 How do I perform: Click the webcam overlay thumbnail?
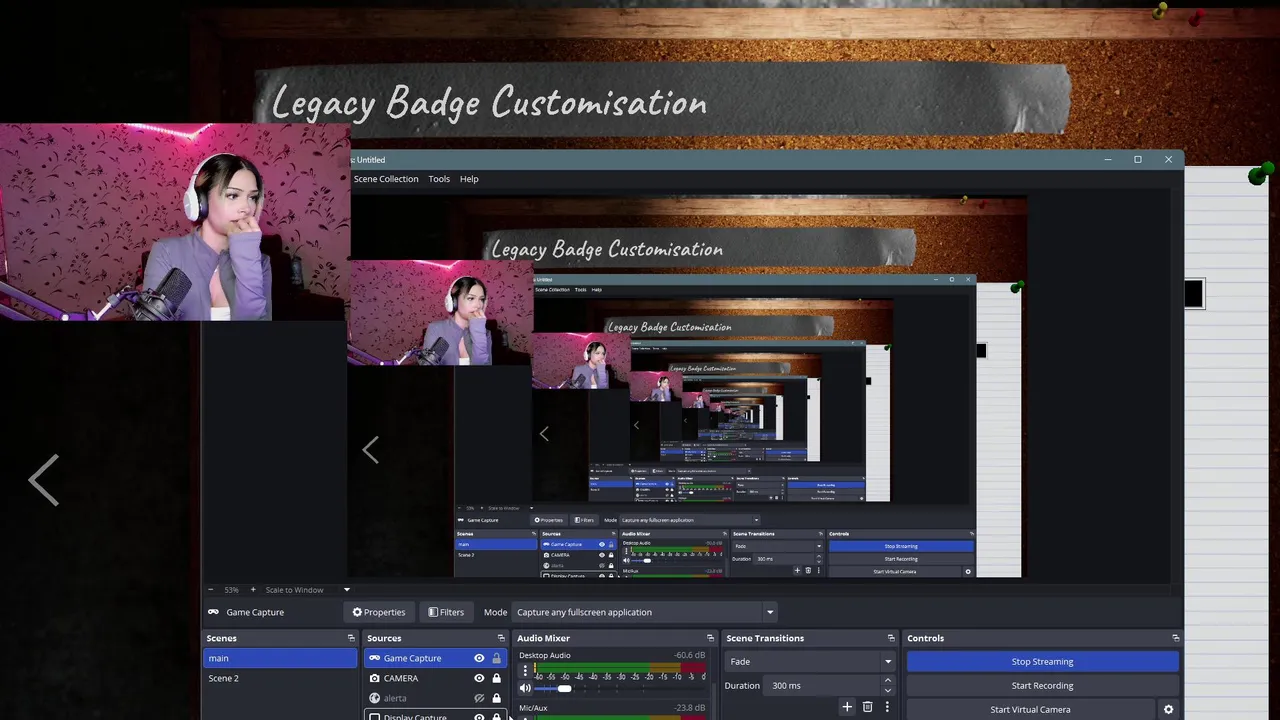(175, 222)
